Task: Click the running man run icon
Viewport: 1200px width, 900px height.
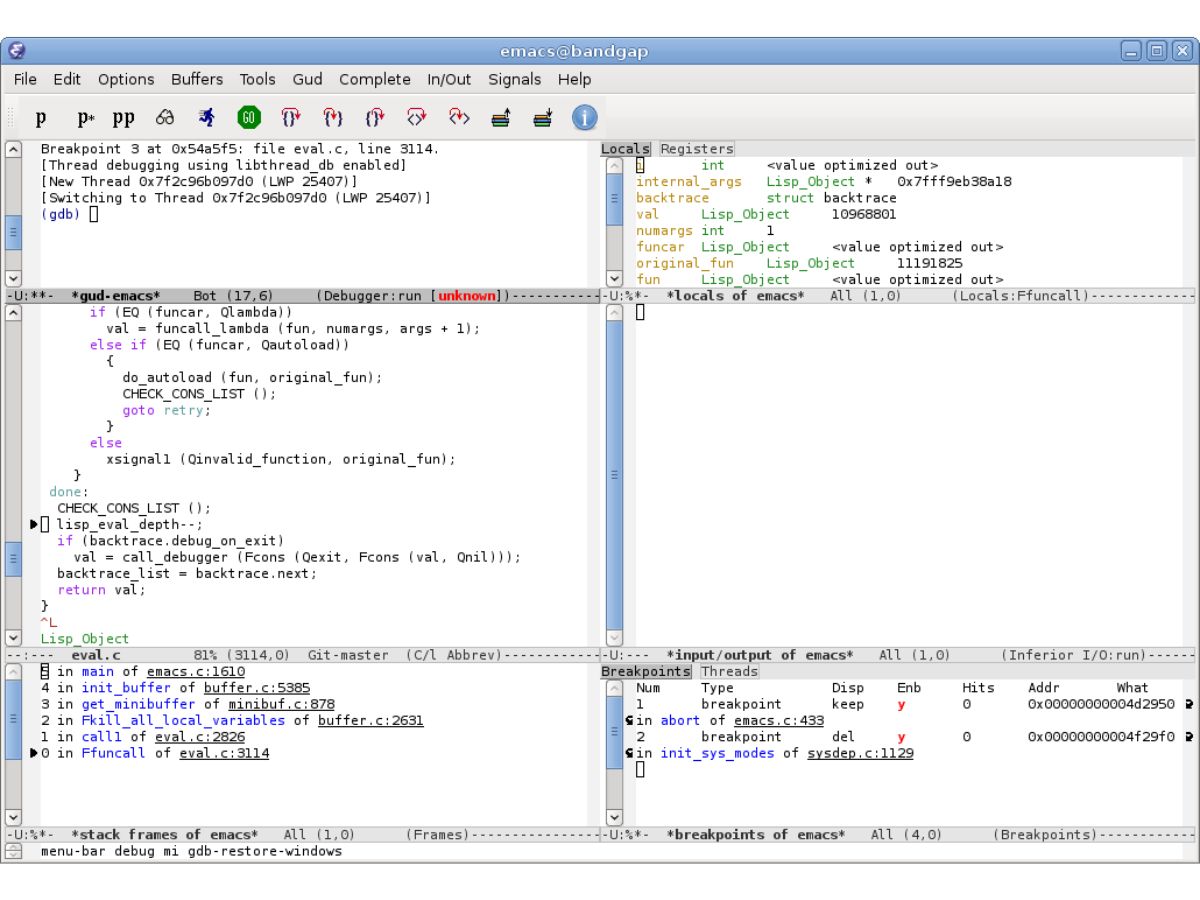Action: tap(207, 118)
